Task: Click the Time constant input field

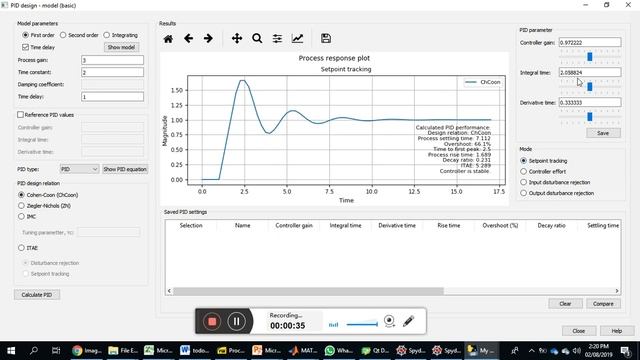Action: tap(112, 72)
